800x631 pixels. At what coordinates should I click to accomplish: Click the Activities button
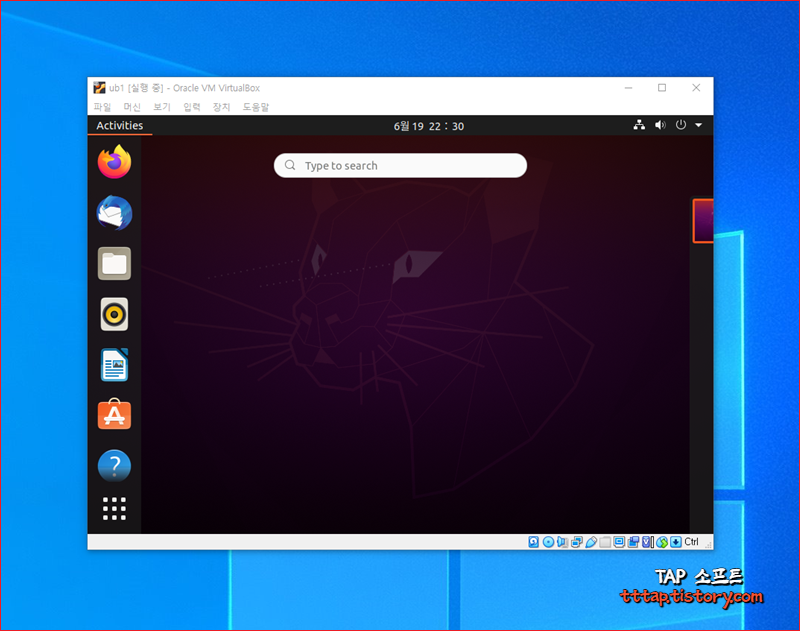[120, 125]
